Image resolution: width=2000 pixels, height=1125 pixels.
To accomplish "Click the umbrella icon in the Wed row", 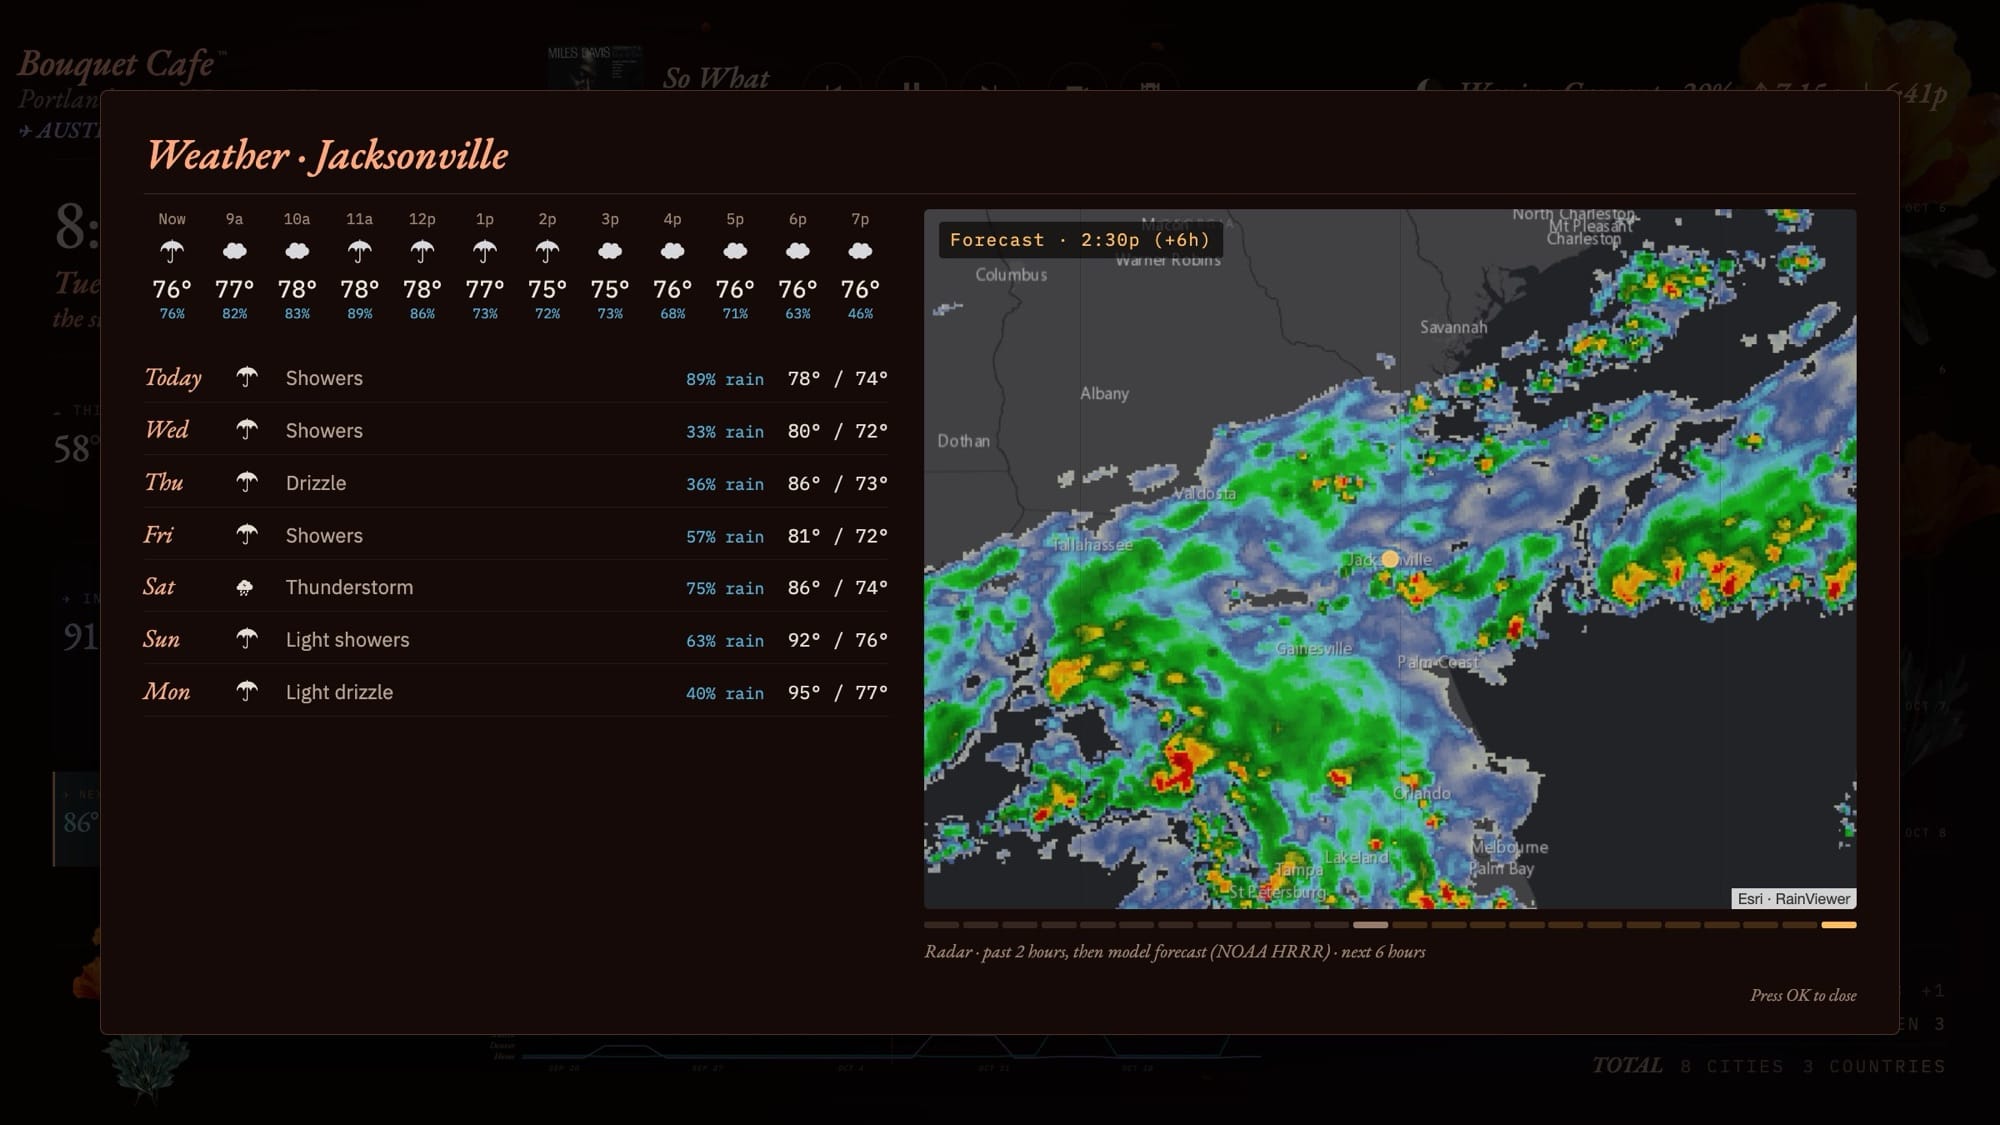I will [x=247, y=430].
